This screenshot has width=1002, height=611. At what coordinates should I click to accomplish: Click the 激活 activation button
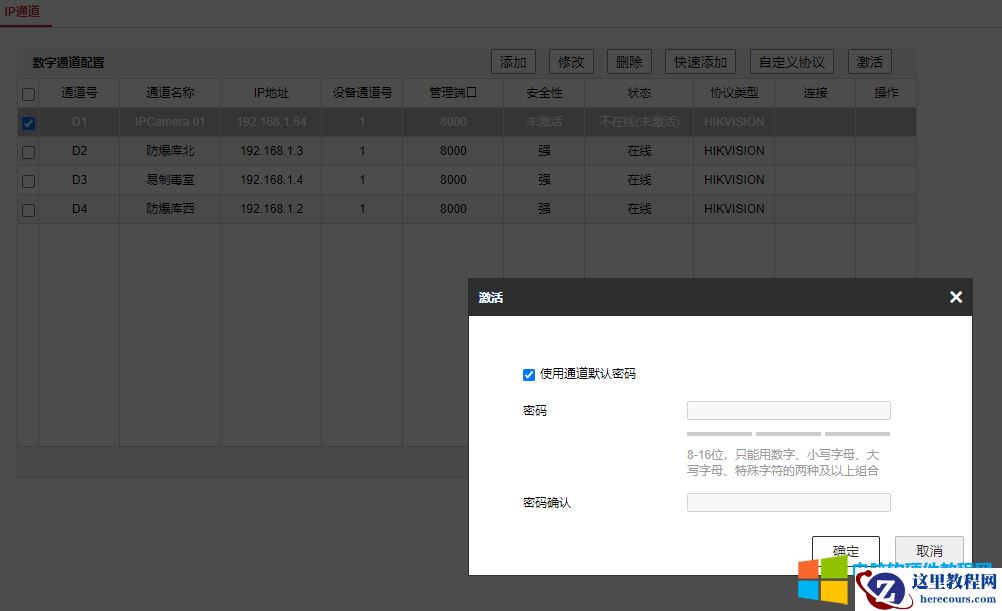[x=868, y=61]
